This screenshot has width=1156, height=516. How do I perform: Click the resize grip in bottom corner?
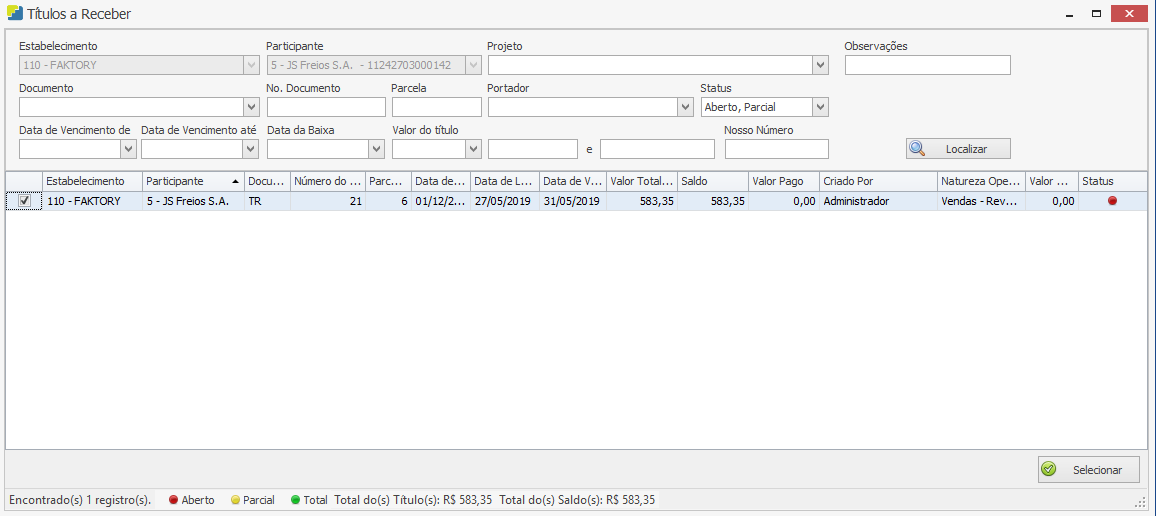pyautogui.click(x=1140, y=502)
